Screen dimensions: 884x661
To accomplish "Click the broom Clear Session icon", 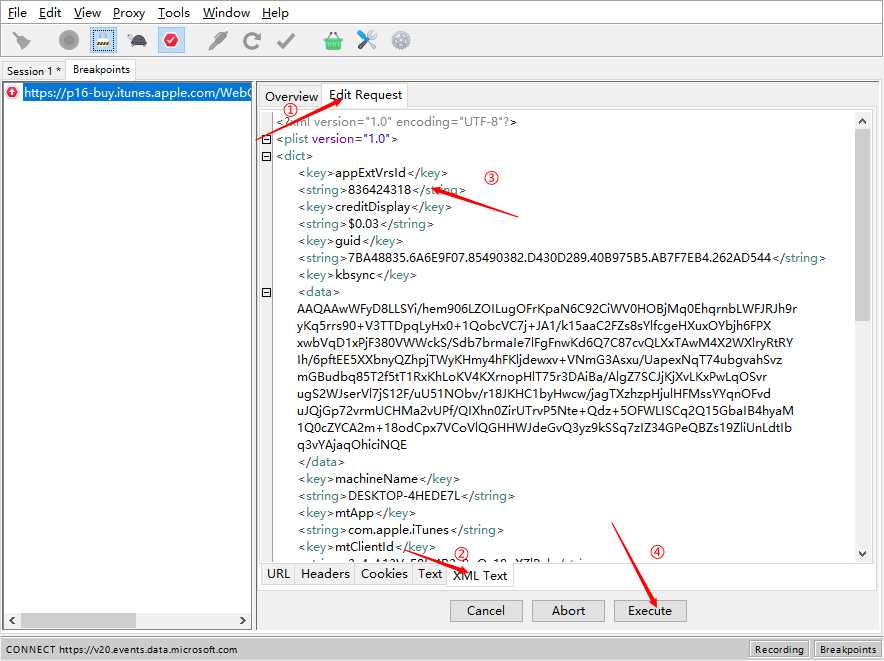I will tap(23, 41).
